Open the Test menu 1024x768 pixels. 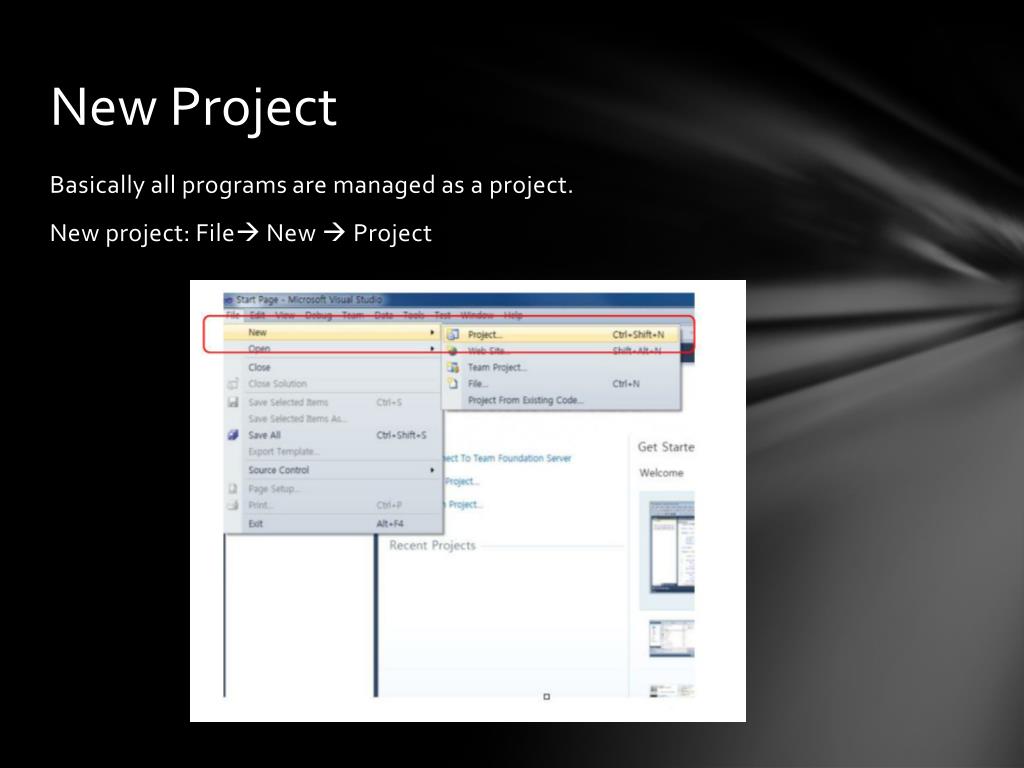pos(443,315)
